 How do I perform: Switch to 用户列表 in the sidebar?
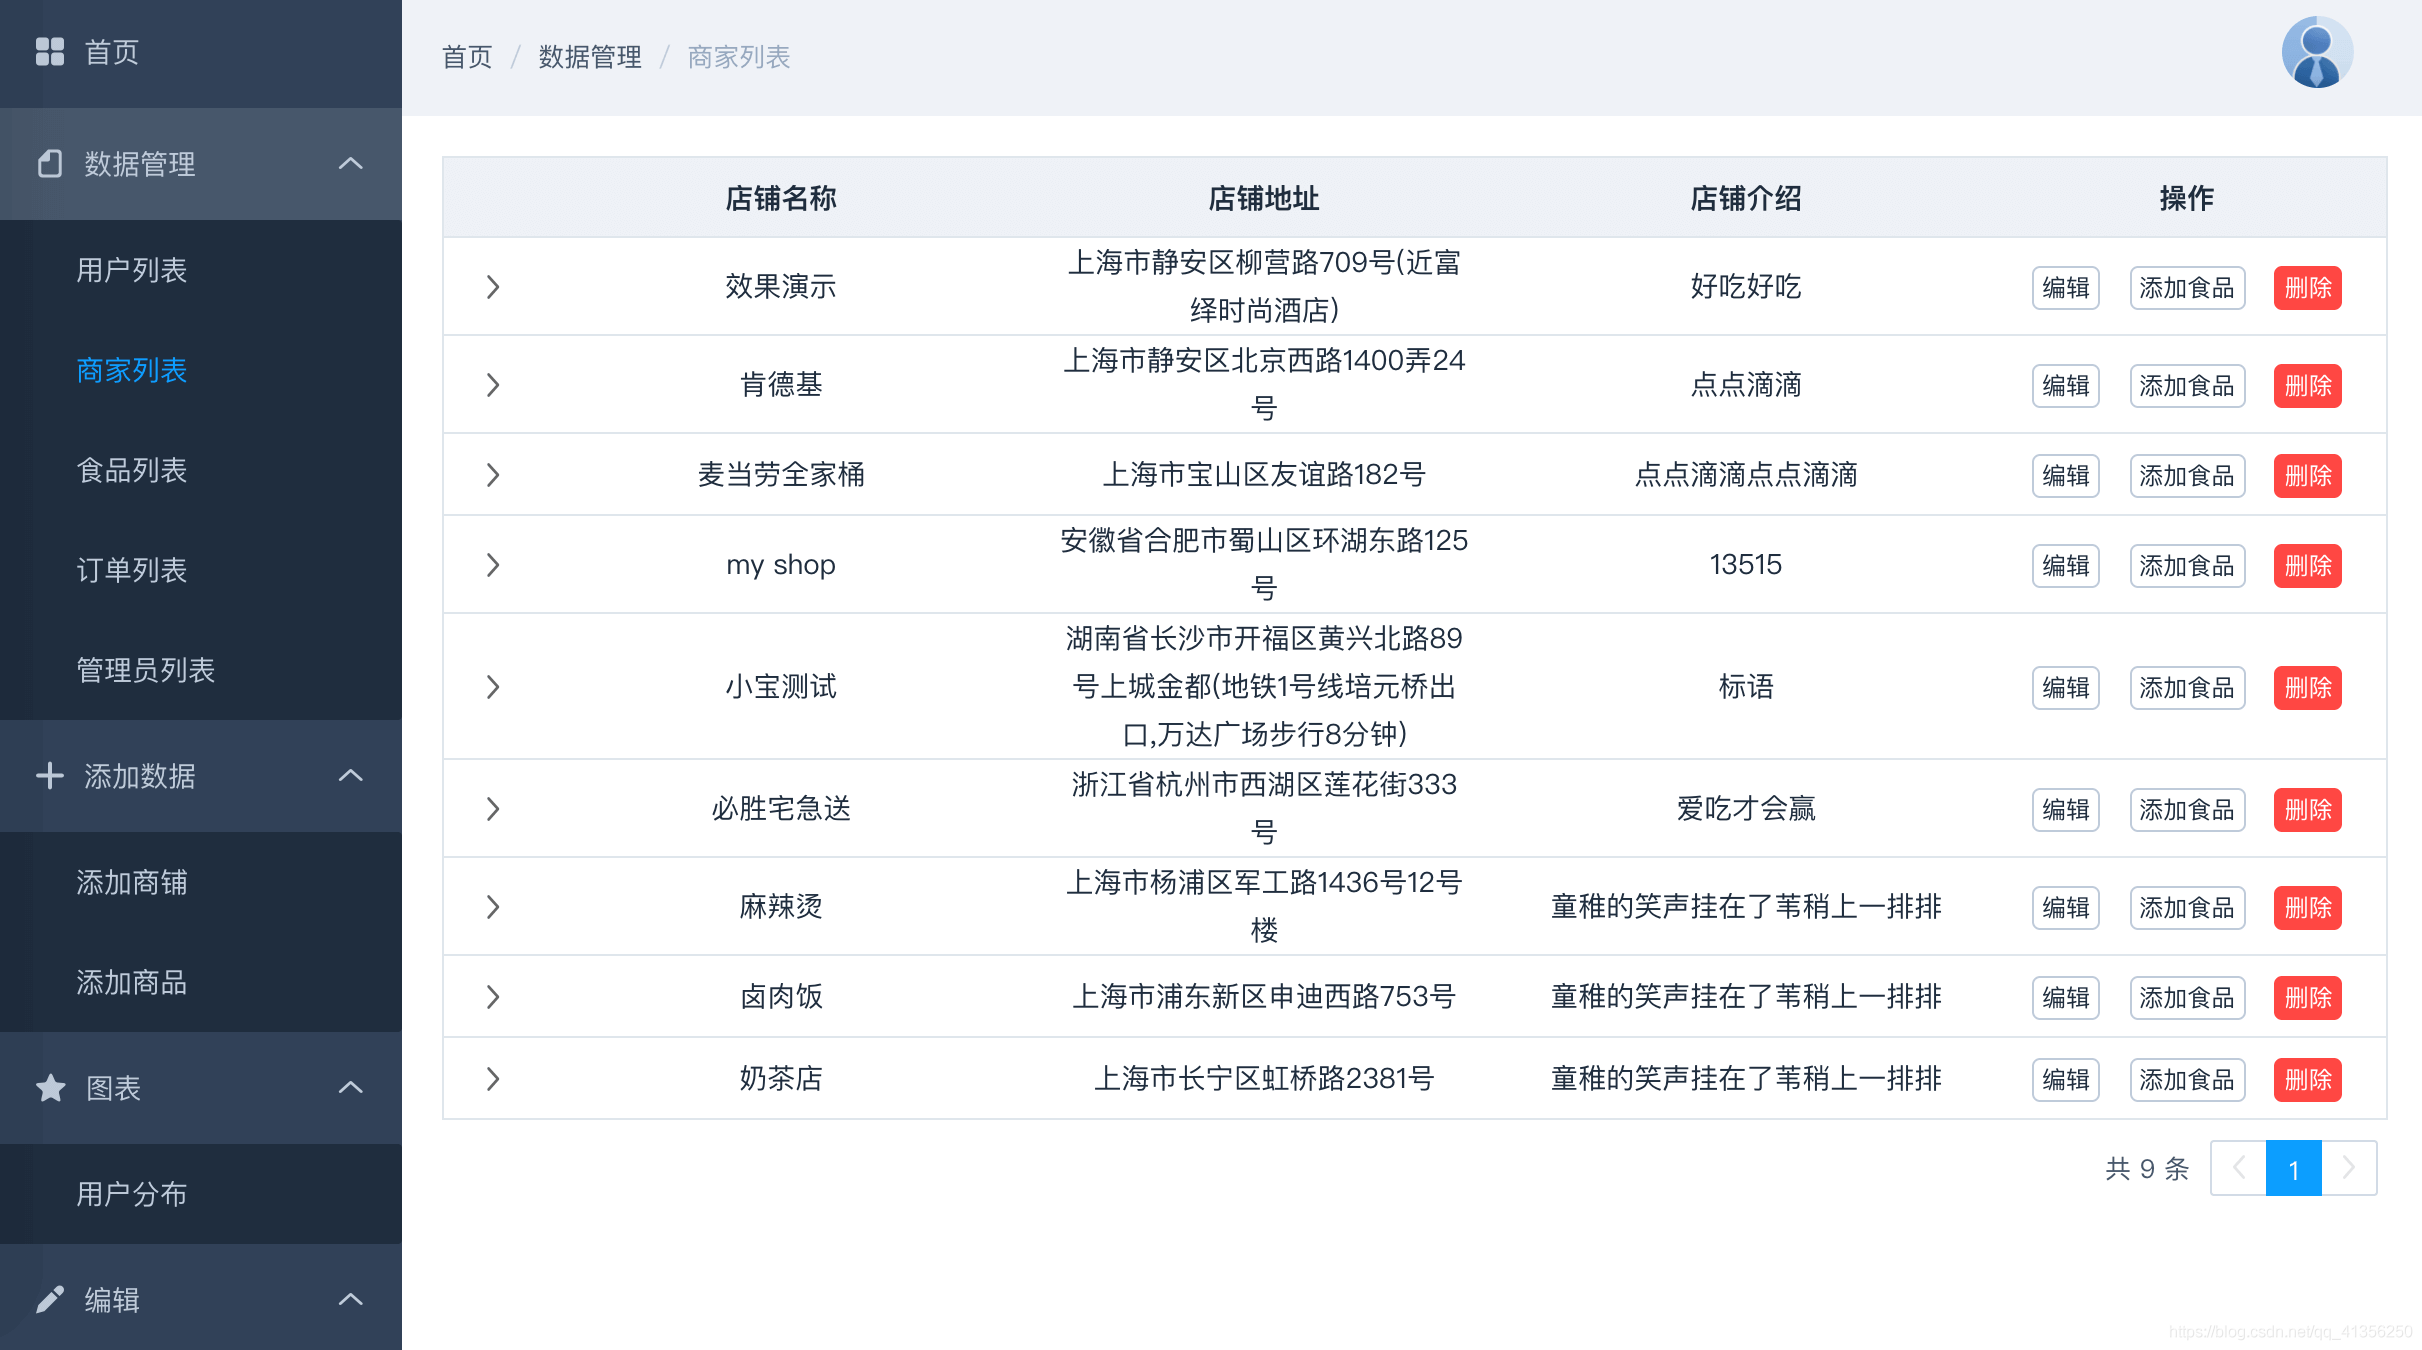tap(131, 270)
